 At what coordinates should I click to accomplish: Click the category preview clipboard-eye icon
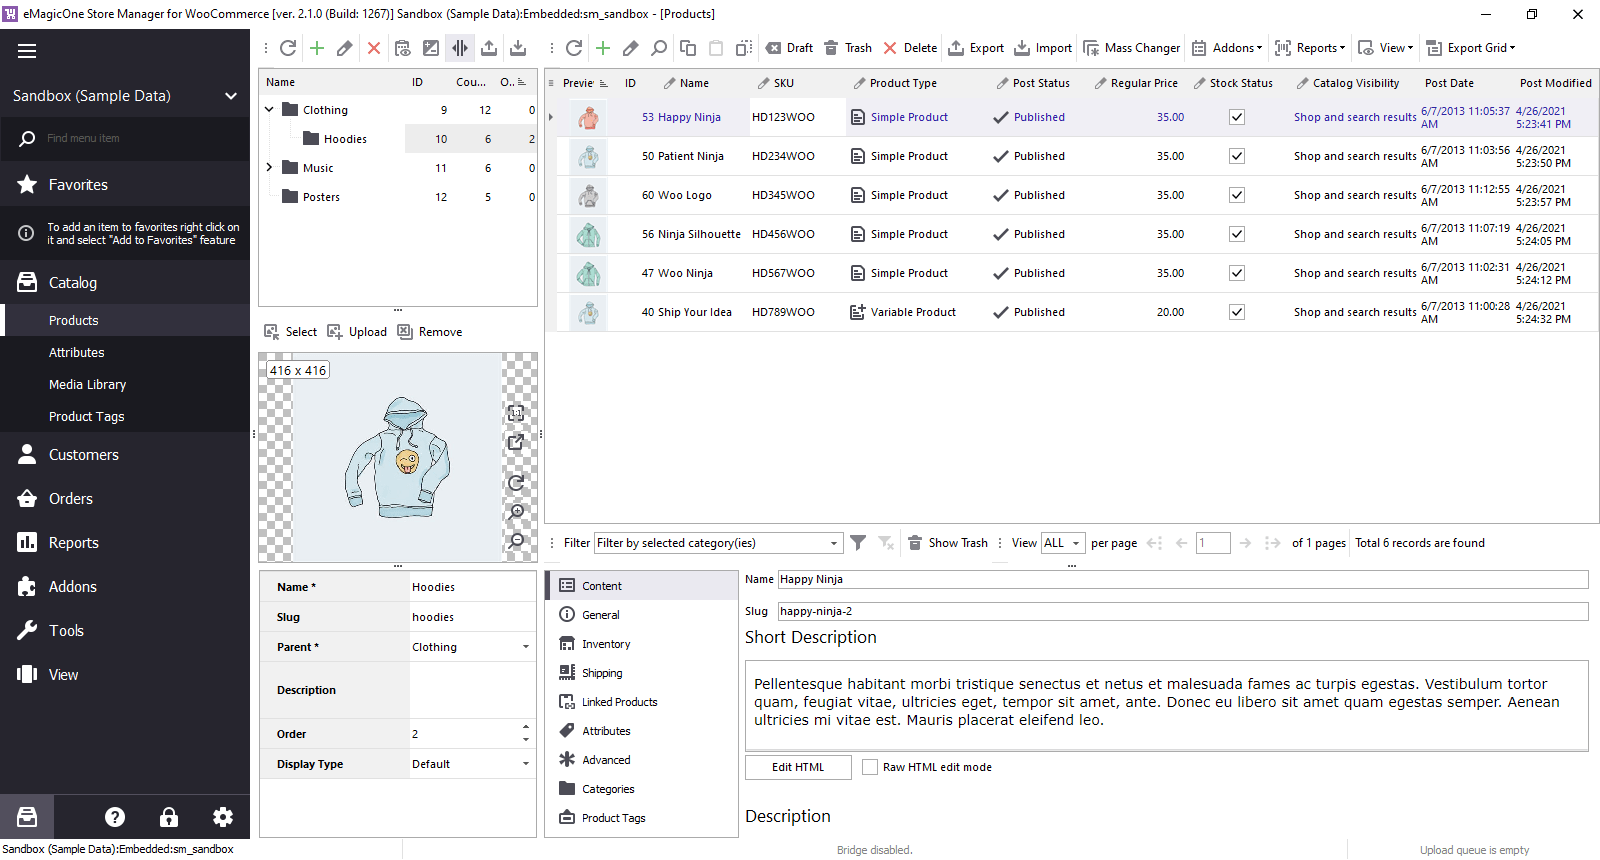402,48
